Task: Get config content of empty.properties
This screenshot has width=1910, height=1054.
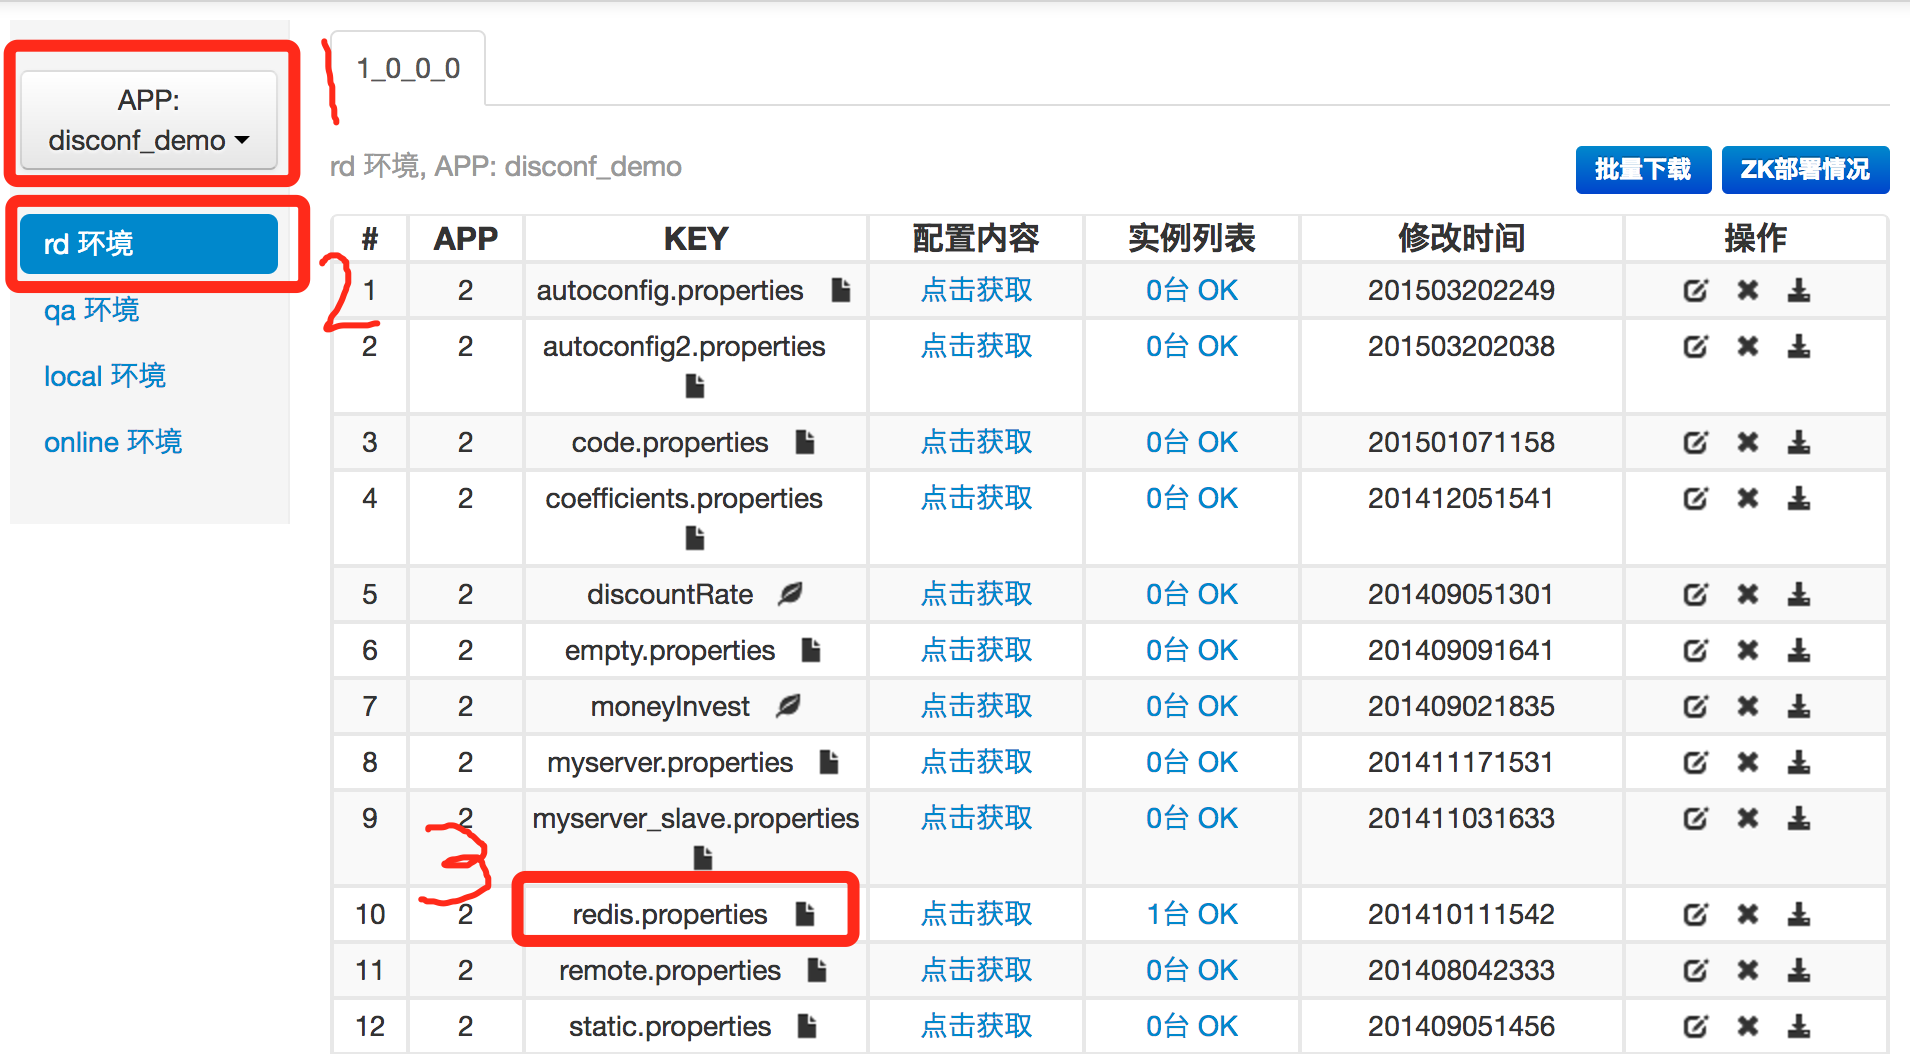Action: [976, 651]
